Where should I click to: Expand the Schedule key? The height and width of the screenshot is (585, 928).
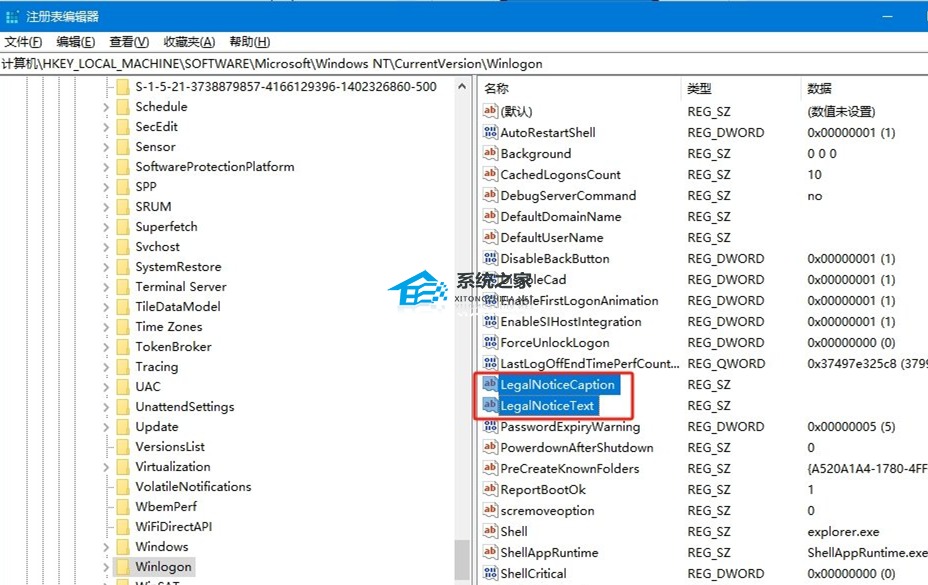coord(106,107)
